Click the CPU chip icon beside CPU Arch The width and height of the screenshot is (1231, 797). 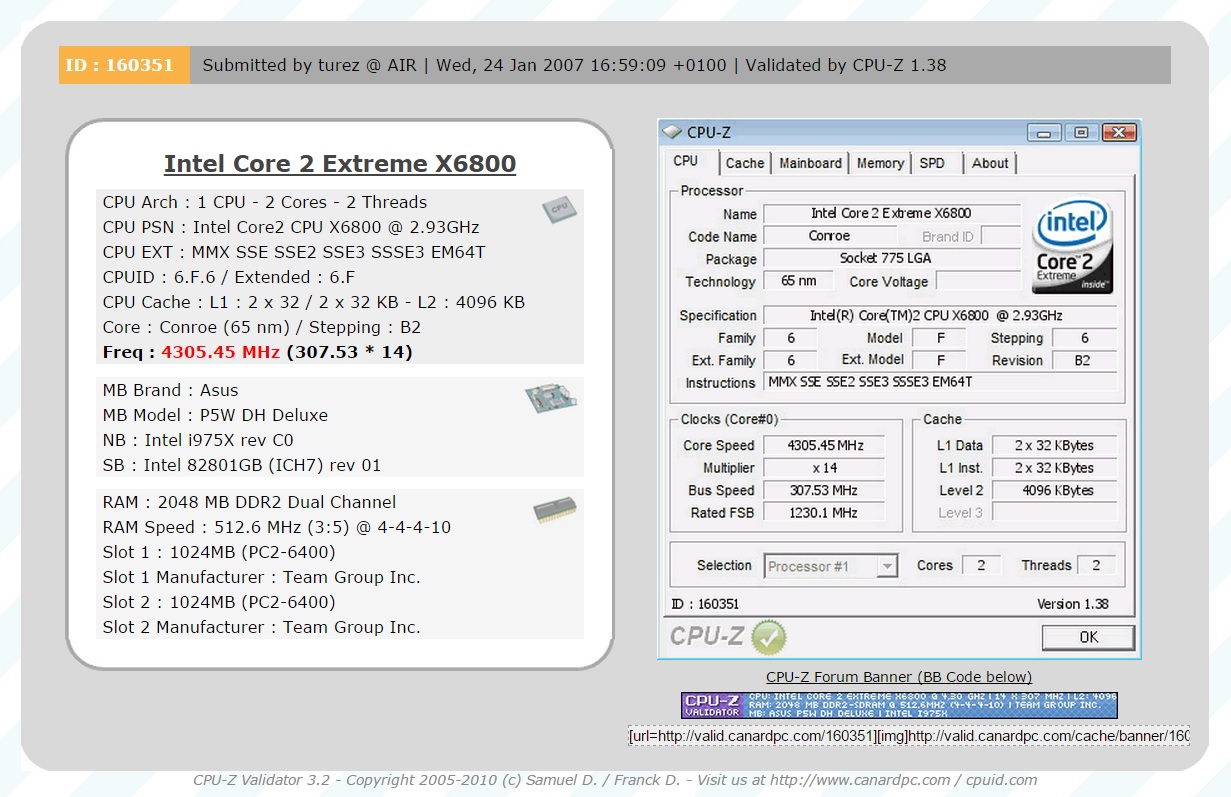[559, 208]
